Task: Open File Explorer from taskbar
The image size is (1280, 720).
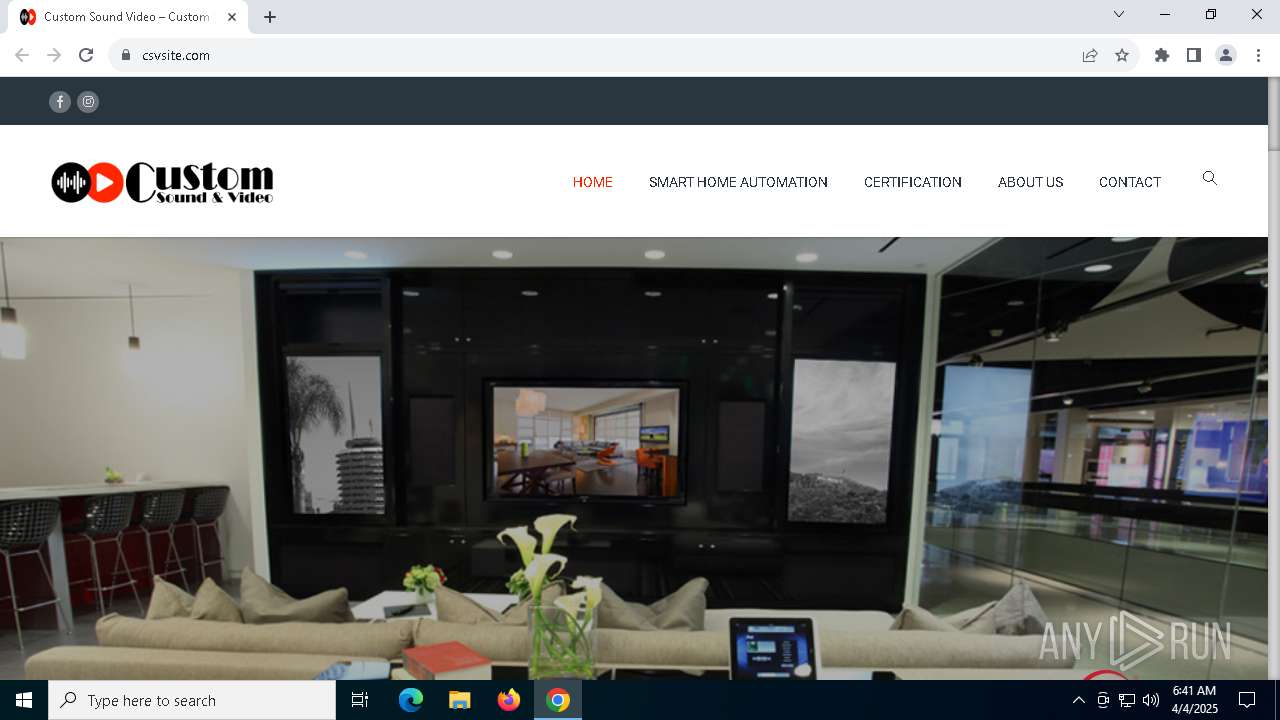Action: 459,700
